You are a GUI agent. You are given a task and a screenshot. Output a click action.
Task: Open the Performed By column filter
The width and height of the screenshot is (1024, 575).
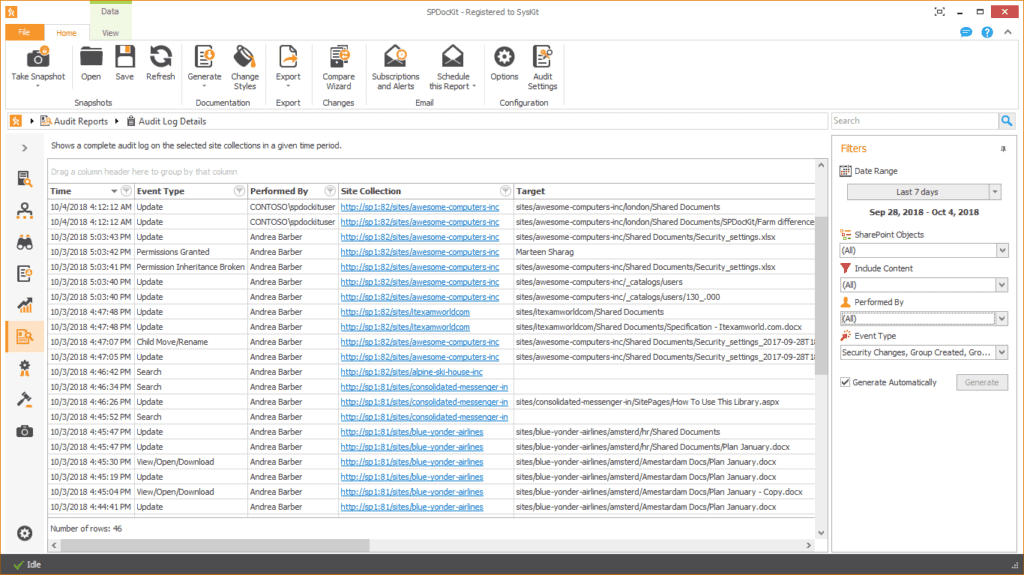[330, 191]
